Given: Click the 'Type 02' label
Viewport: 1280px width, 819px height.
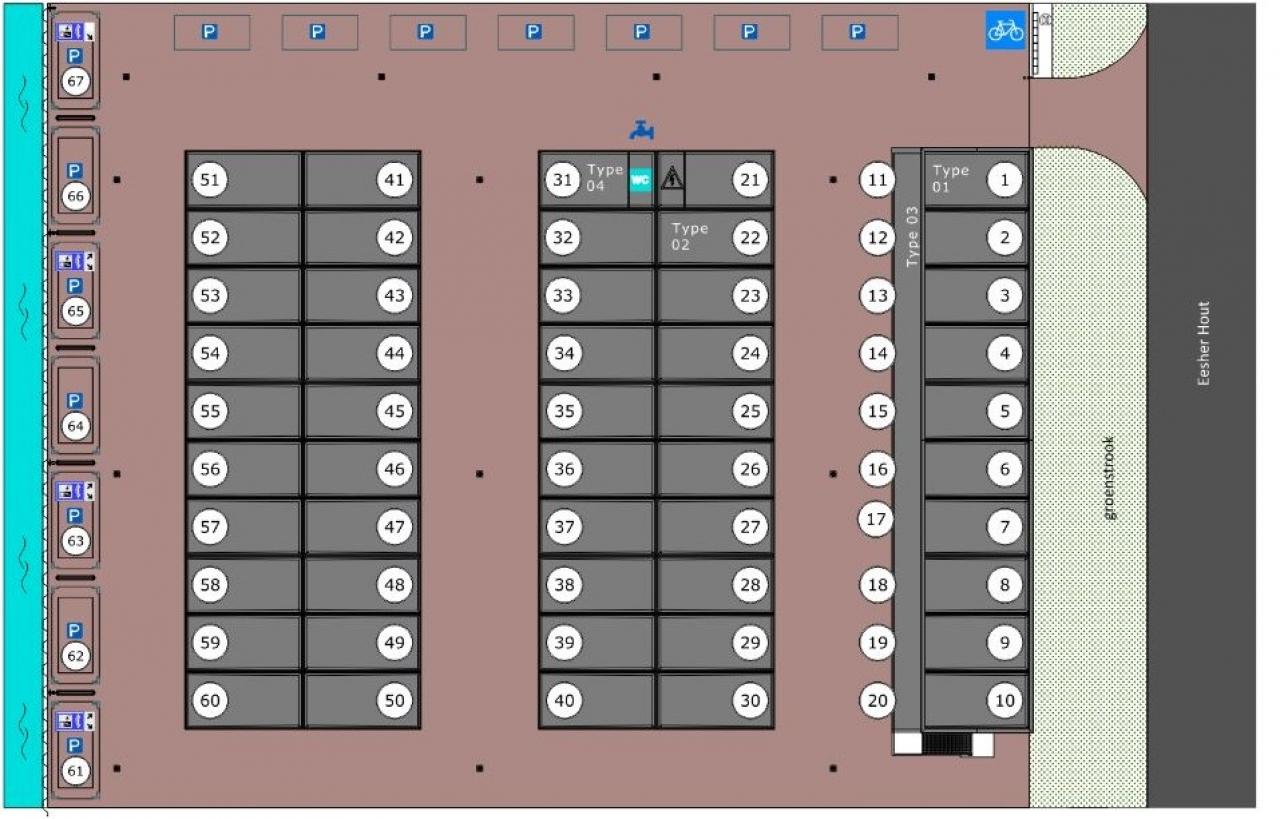Looking at the screenshot, I should pos(690,236).
